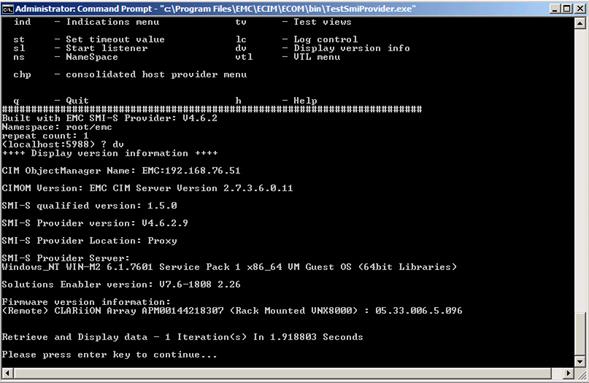589x383 pixels.
Task: Click the 'repeat count: 1' line
Action: [45, 136]
